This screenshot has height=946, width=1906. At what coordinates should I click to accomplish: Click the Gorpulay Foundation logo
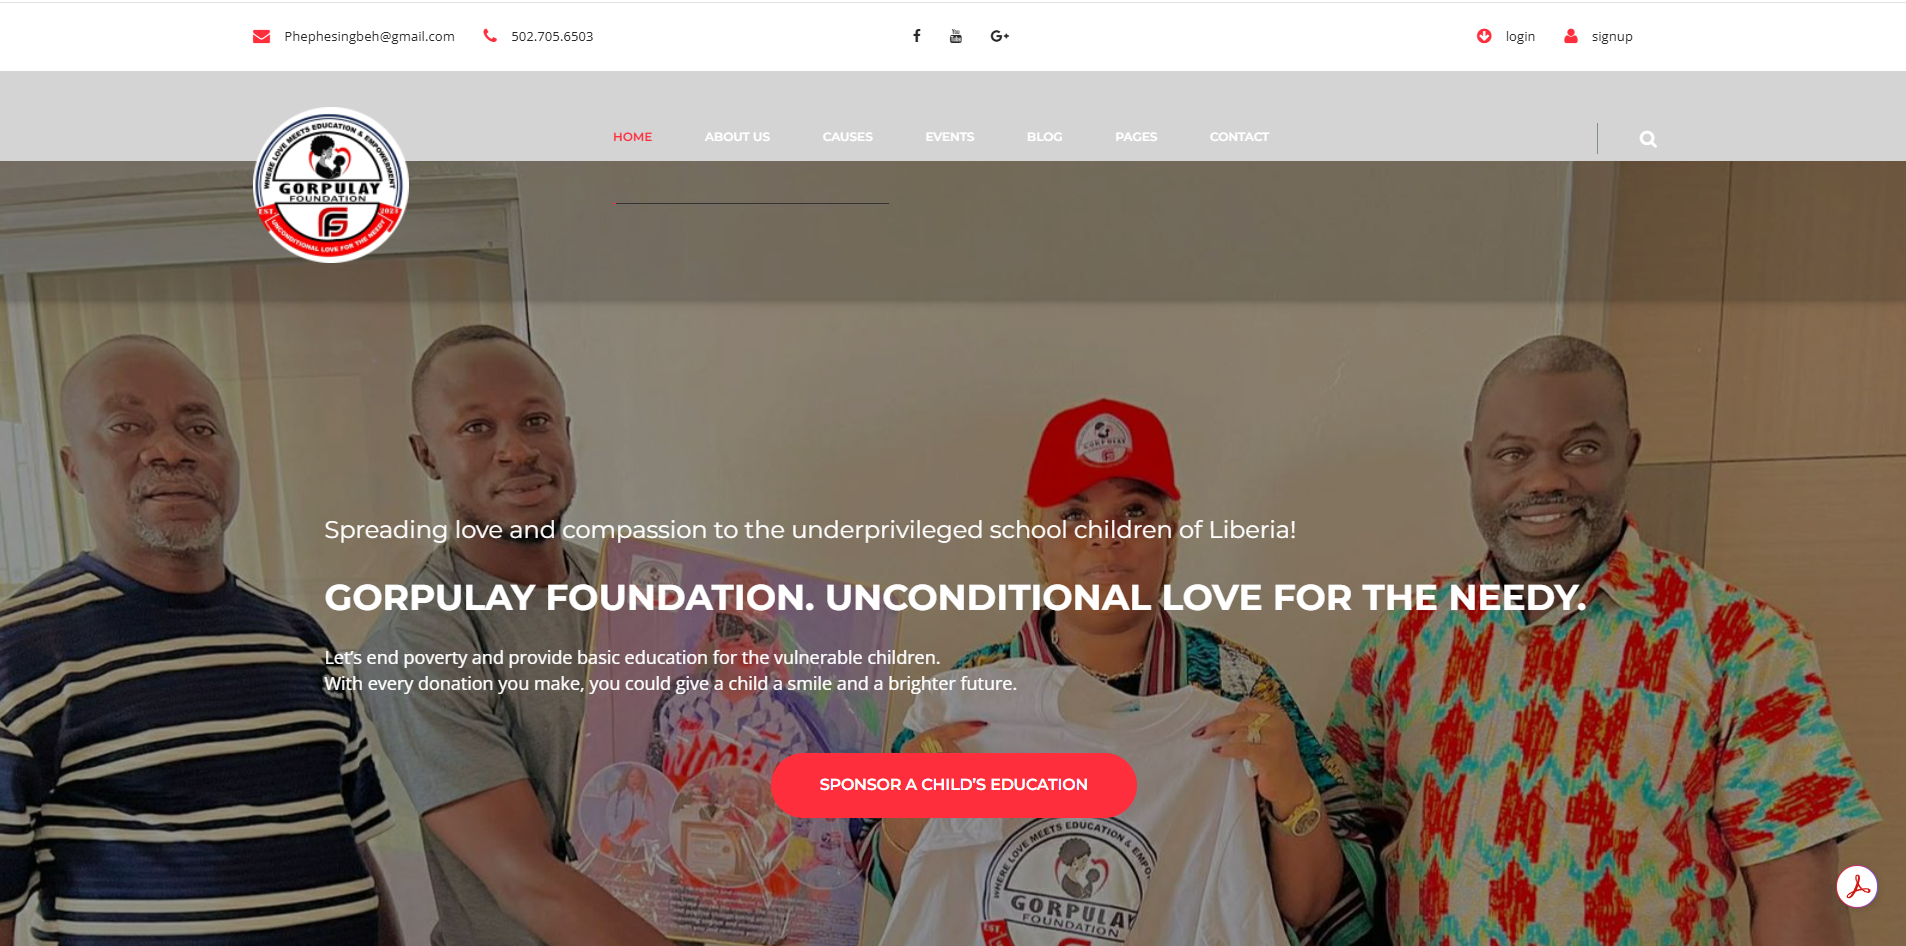click(x=331, y=185)
